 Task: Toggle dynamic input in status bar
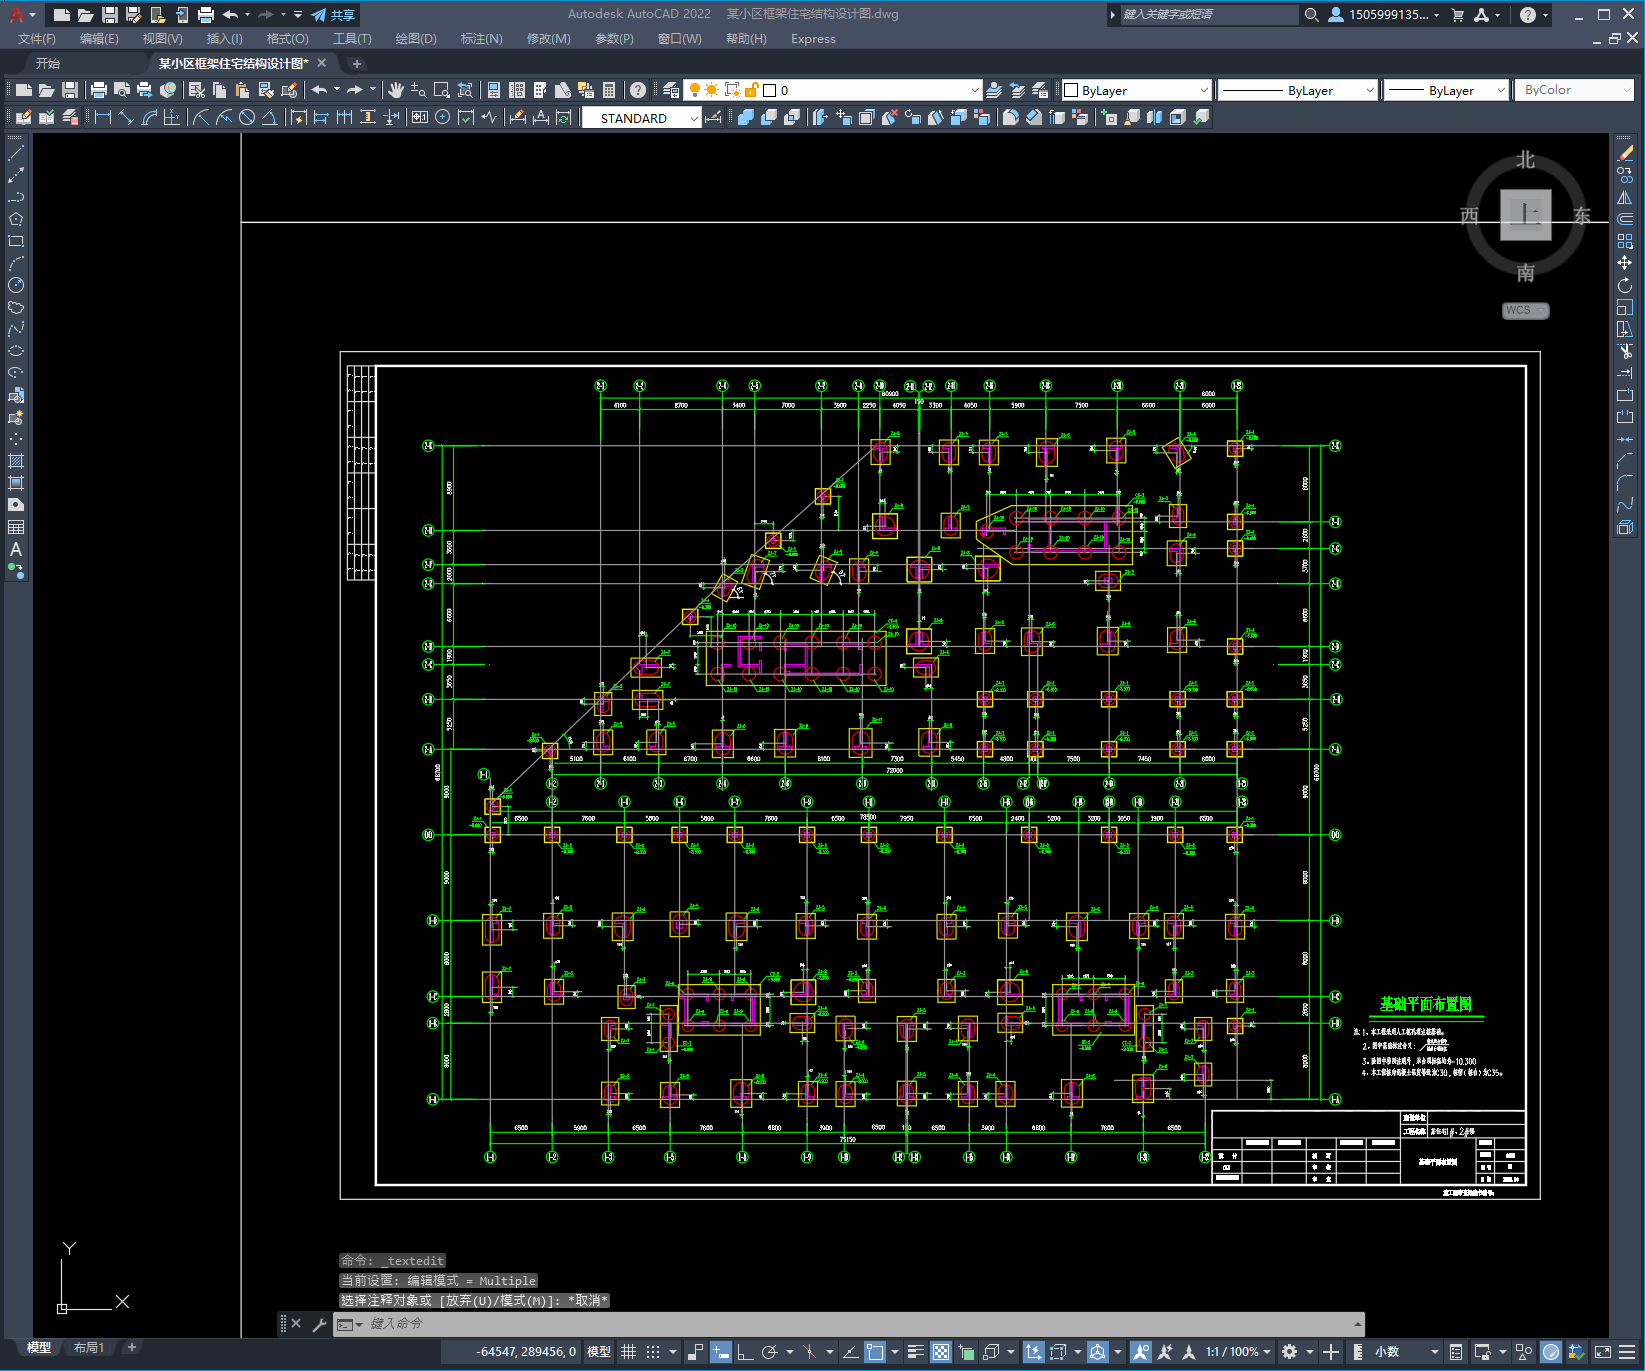pos(721,1352)
